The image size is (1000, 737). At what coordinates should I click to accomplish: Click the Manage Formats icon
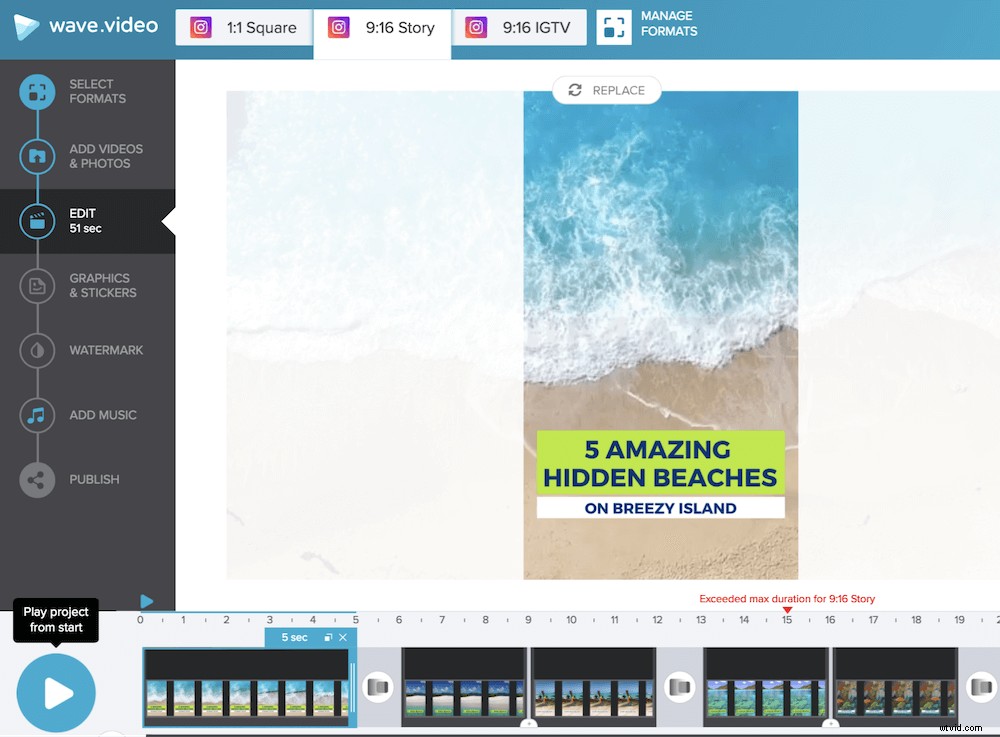click(614, 28)
